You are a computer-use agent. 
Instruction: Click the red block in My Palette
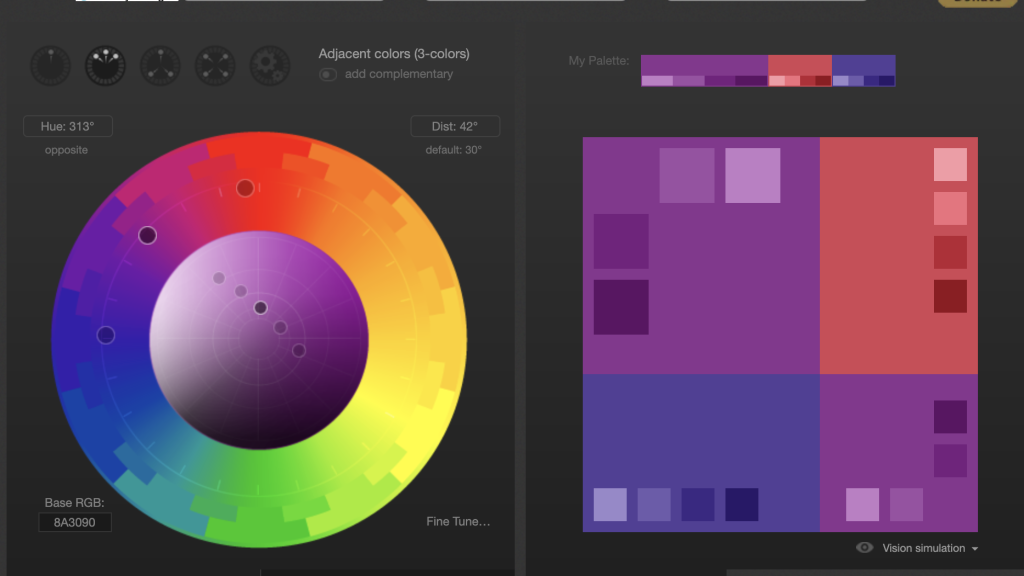point(800,65)
